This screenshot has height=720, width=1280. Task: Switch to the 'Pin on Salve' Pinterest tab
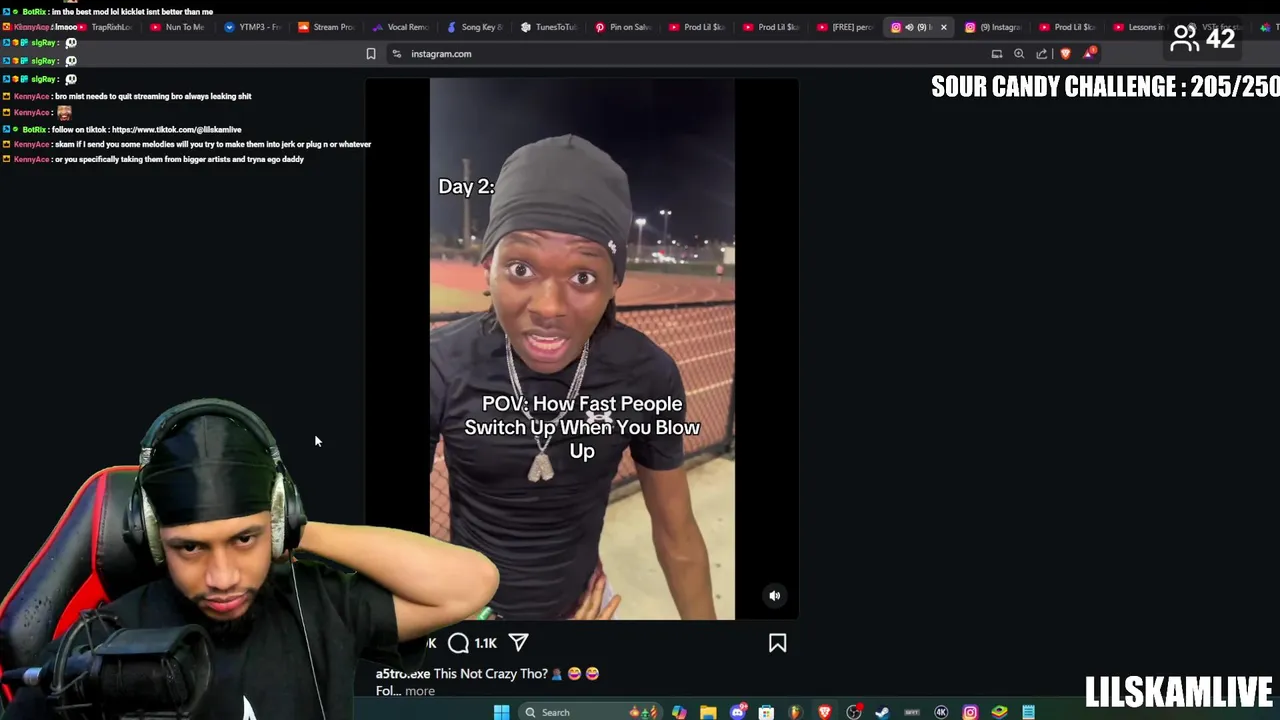(623, 27)
